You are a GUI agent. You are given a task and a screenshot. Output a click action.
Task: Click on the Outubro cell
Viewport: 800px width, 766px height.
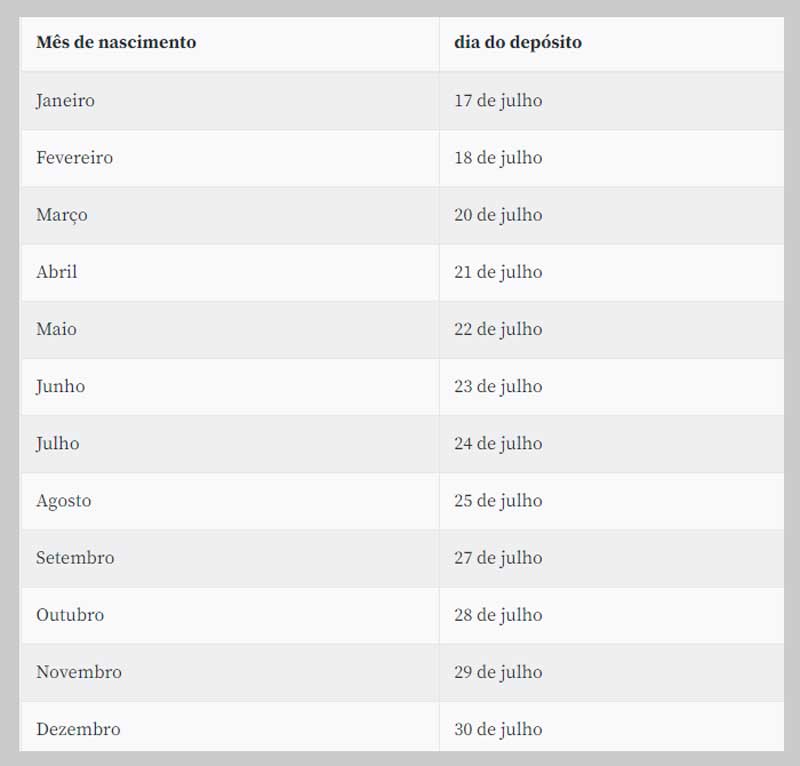point(70,615)
